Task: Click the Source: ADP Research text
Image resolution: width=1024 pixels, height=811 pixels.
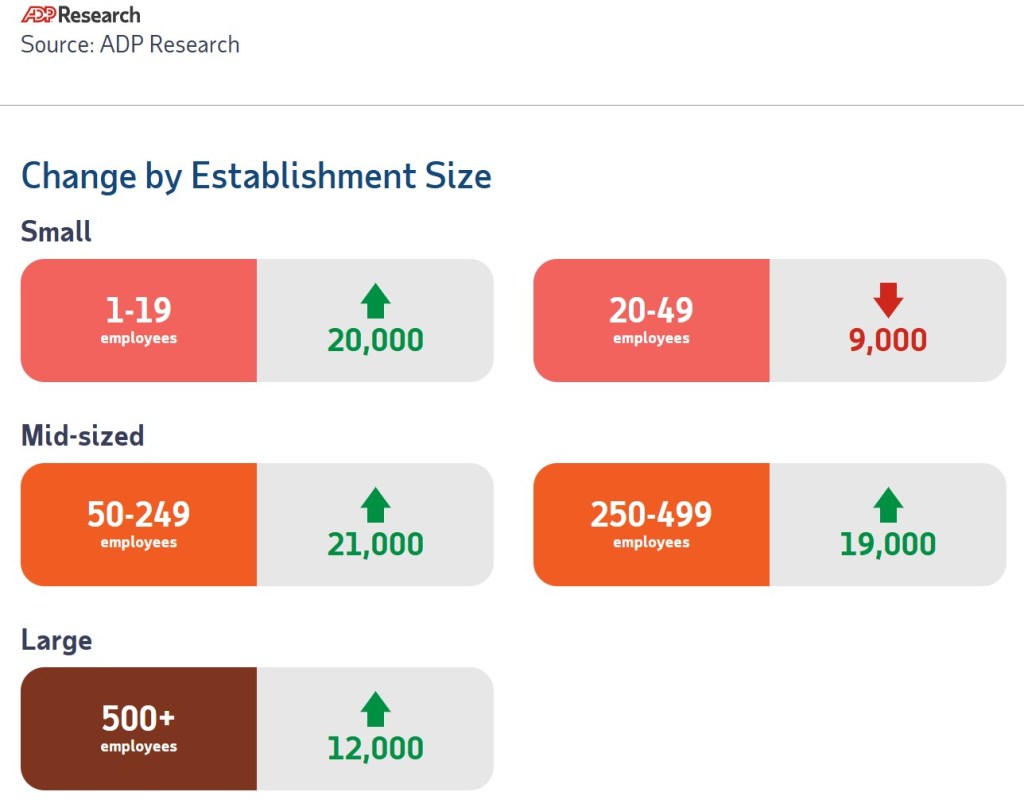Action: click(130, 45)
